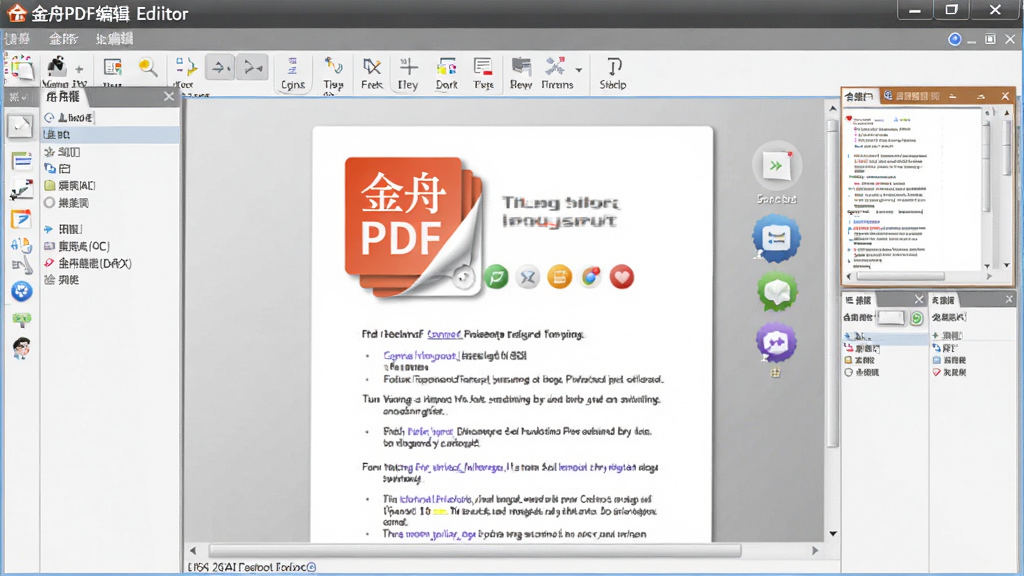The height and width of the screenshot is (576, 1024).
Task: Follow the first underlined link in document
Action: pos(444,334)
